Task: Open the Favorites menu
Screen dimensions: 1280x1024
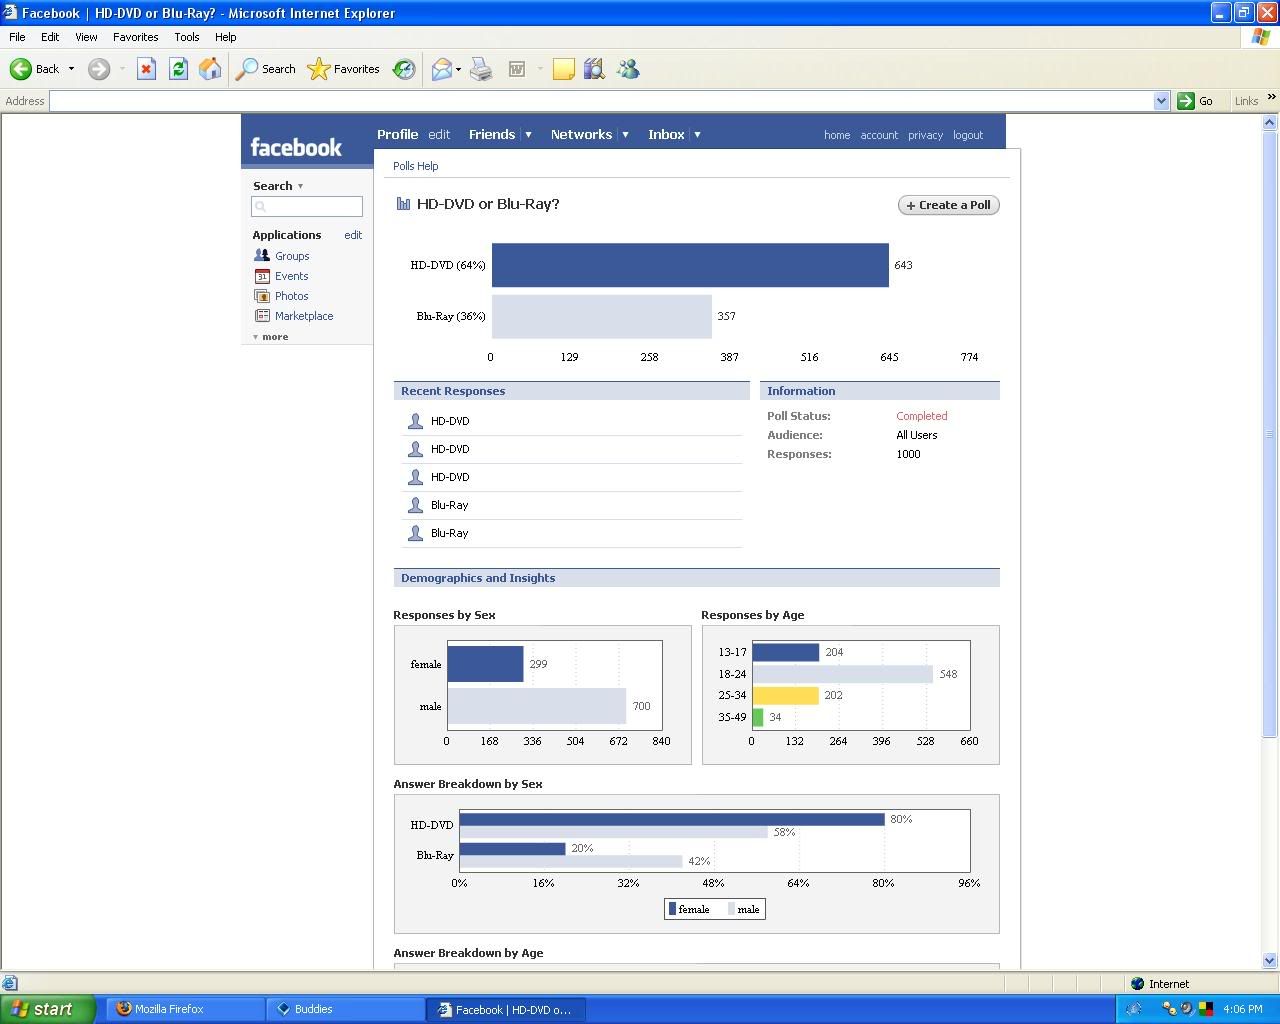Action: [135, 37]
